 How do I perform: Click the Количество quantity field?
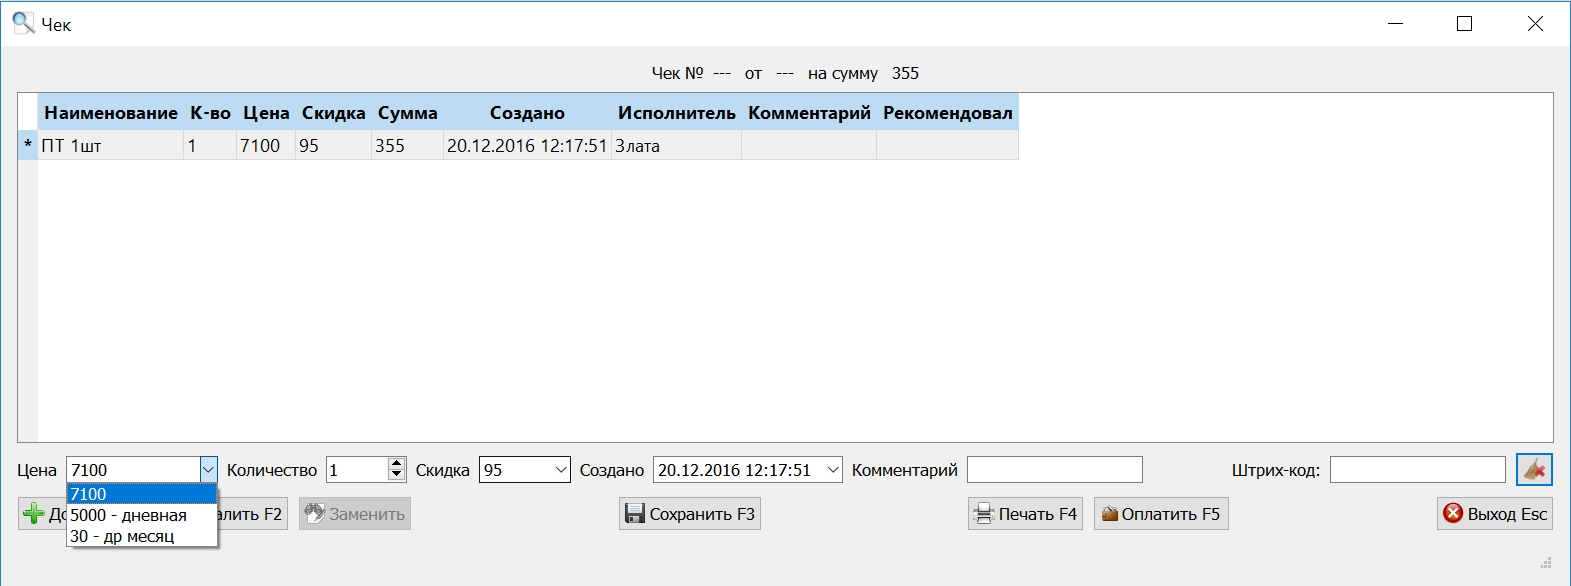357,469
